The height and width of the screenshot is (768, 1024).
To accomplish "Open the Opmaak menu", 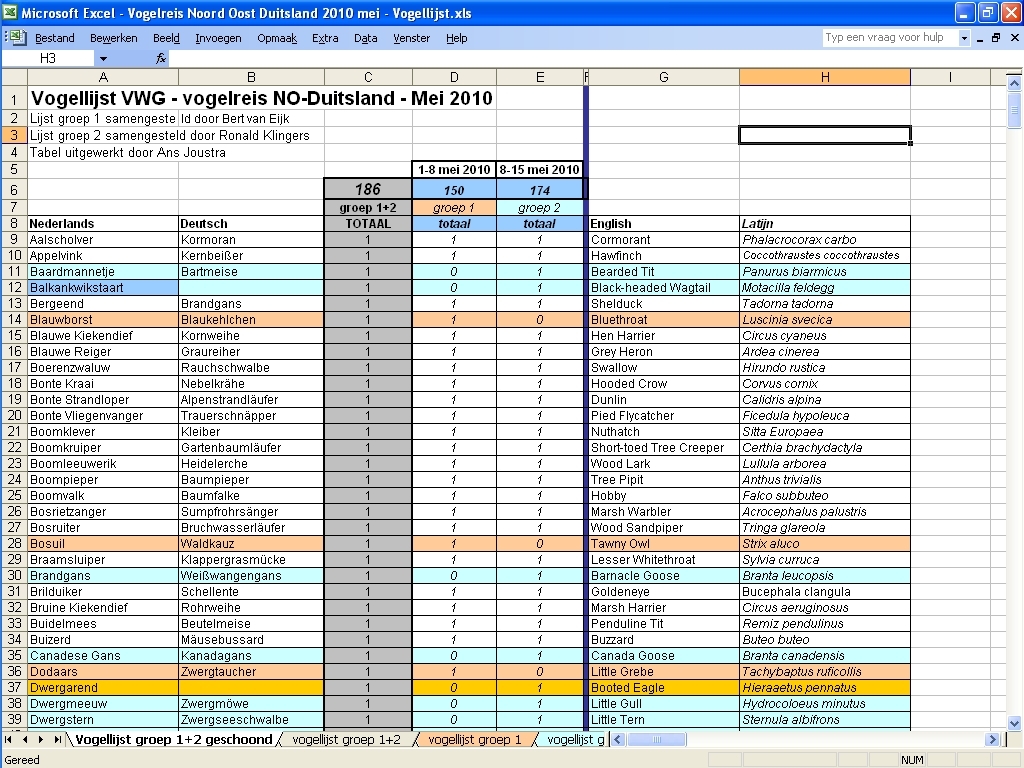I will 277,39.
